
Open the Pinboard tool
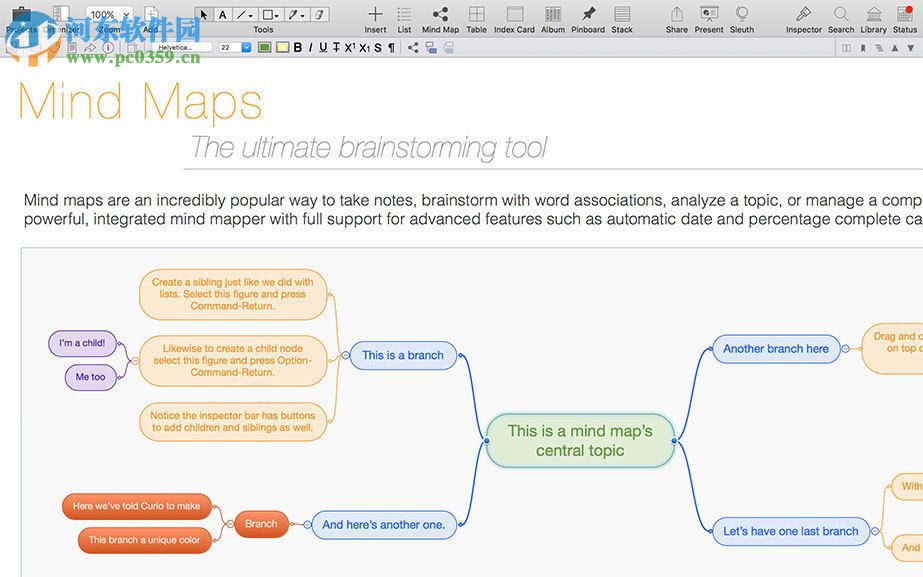(587, 14)
